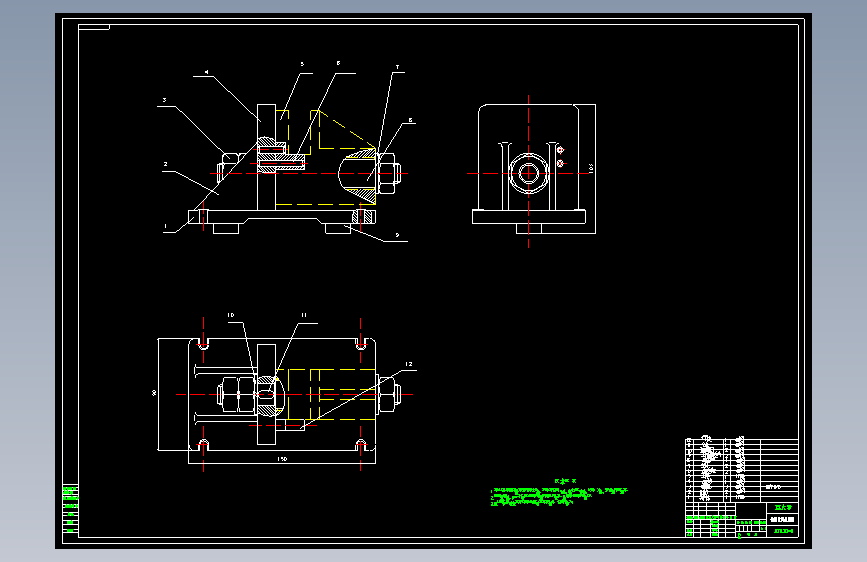Image resolution: width=867 pixels, height=562 pixels.
Task: Select part callout number 7
Action: (397, 67)
